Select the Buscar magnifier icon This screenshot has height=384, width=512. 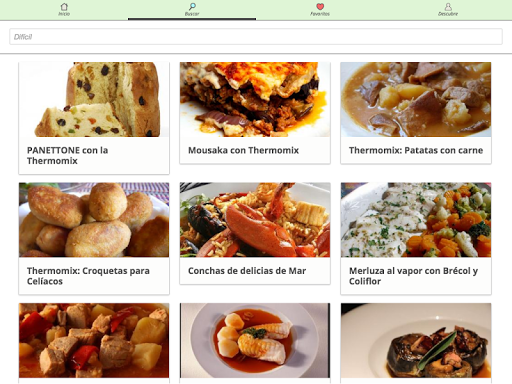192,6
